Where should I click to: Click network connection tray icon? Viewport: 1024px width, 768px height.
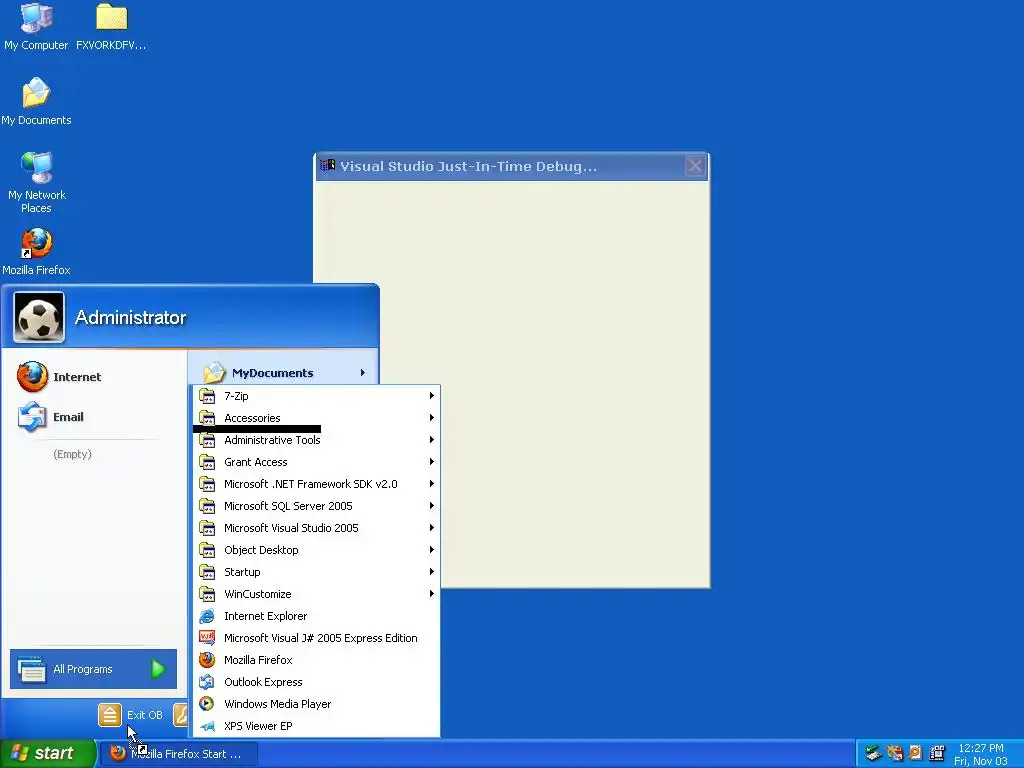(873, 753)
